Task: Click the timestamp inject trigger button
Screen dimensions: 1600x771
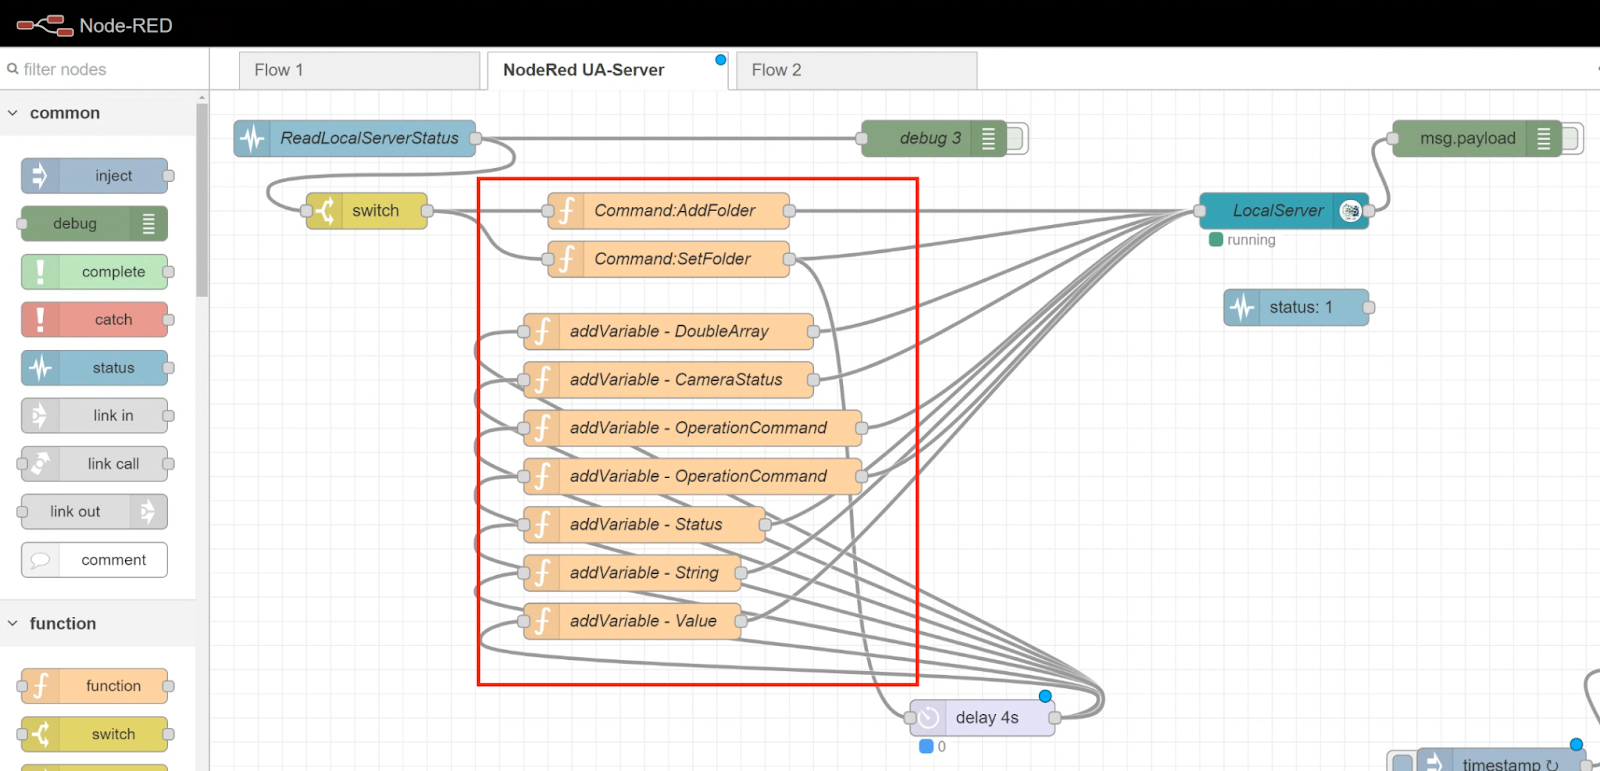Action: [x=1403, y=762]
